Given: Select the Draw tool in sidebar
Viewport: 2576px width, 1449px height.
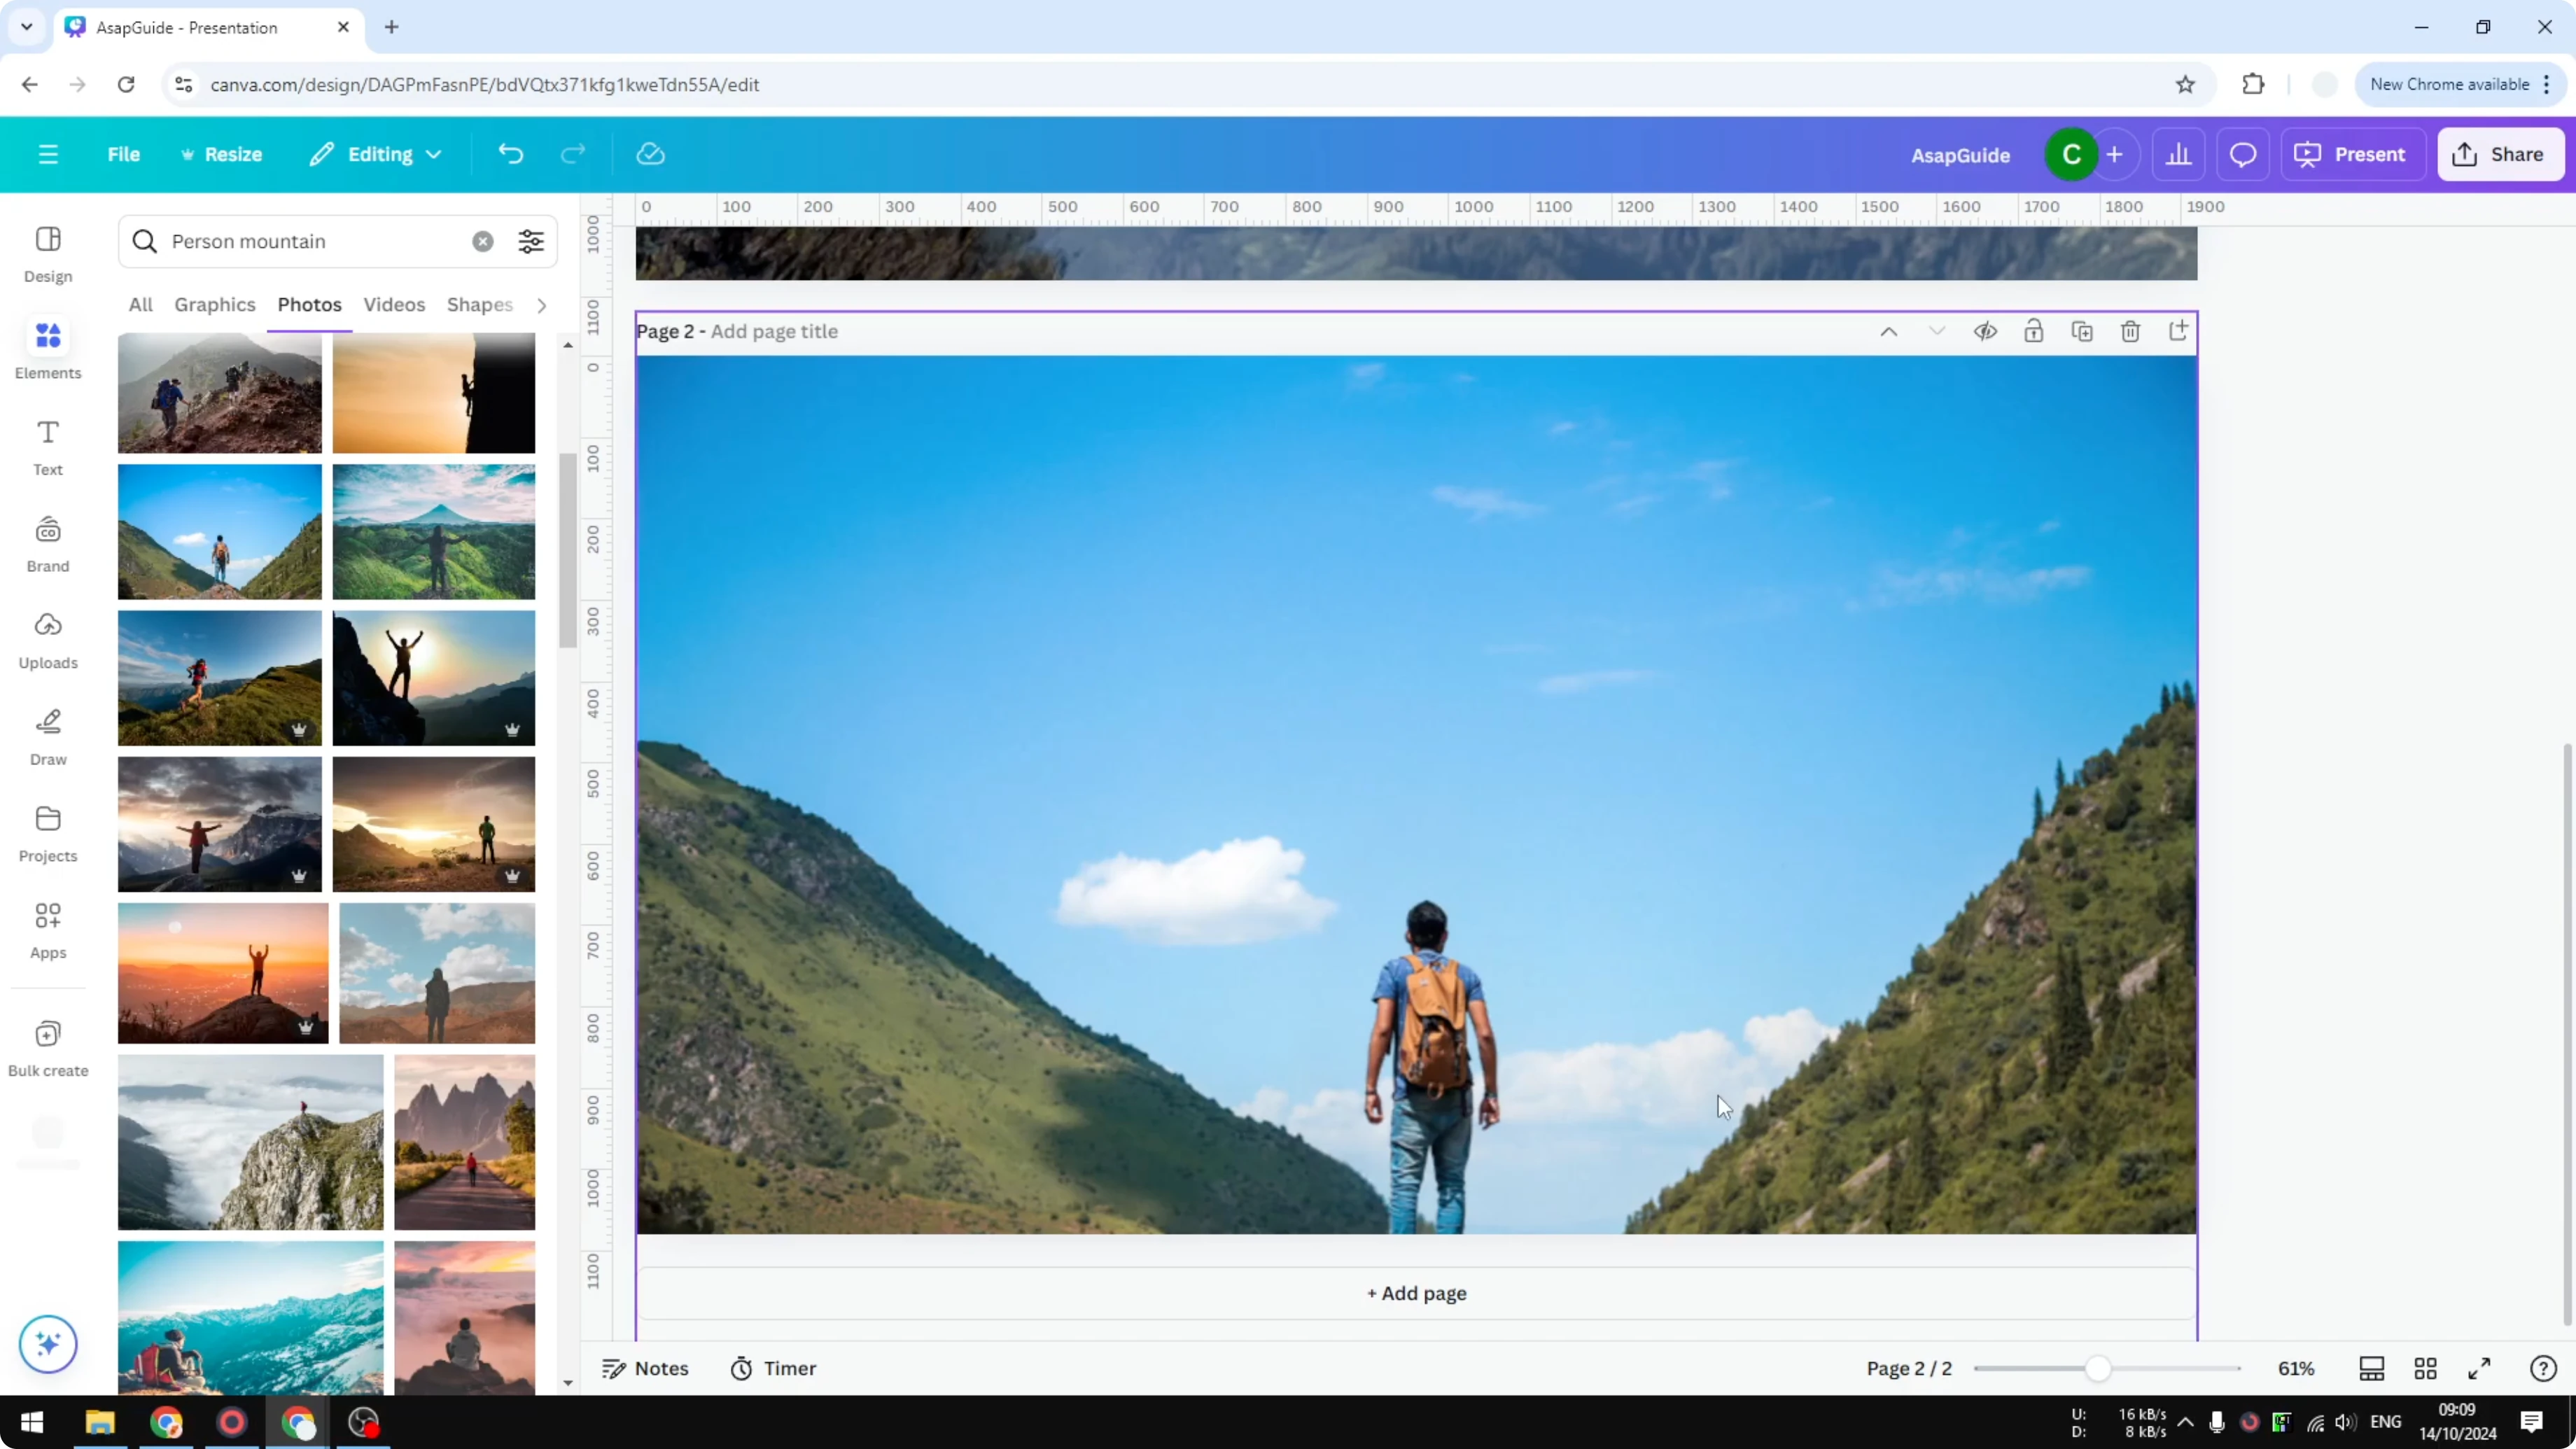Looking at the screenshot, I should coord(47,736).
